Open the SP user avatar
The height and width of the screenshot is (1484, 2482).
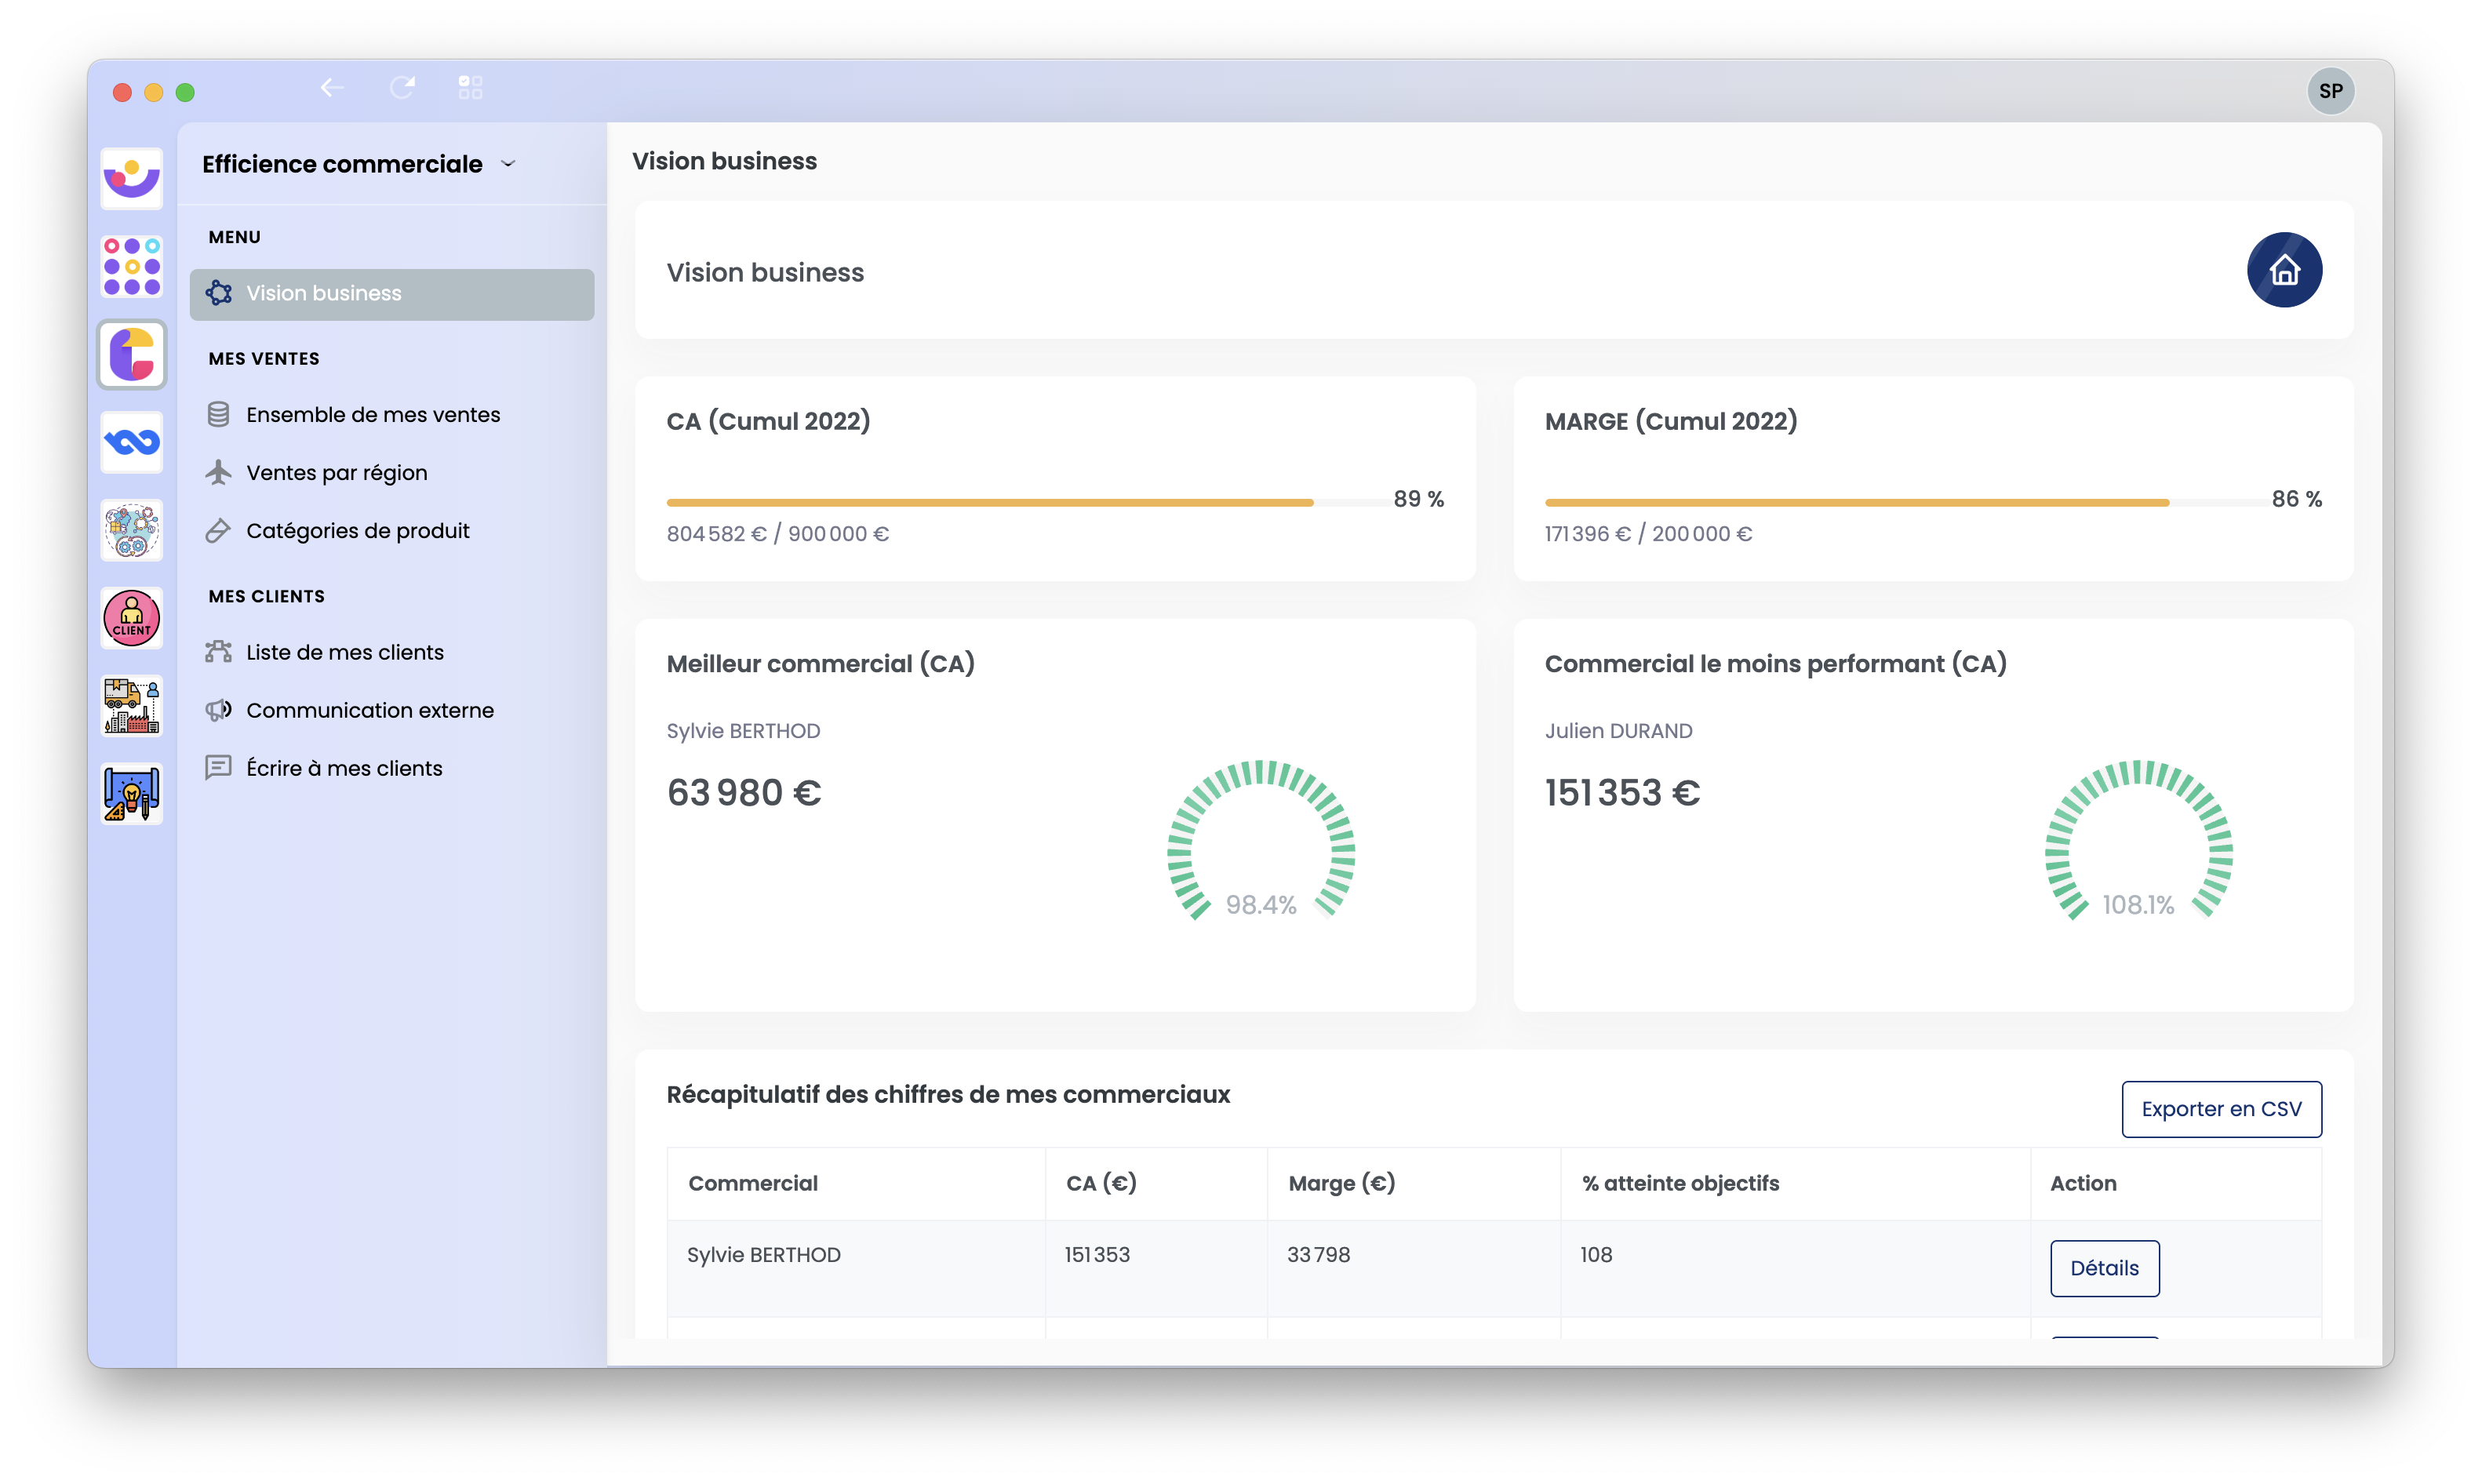(2330, 91)
